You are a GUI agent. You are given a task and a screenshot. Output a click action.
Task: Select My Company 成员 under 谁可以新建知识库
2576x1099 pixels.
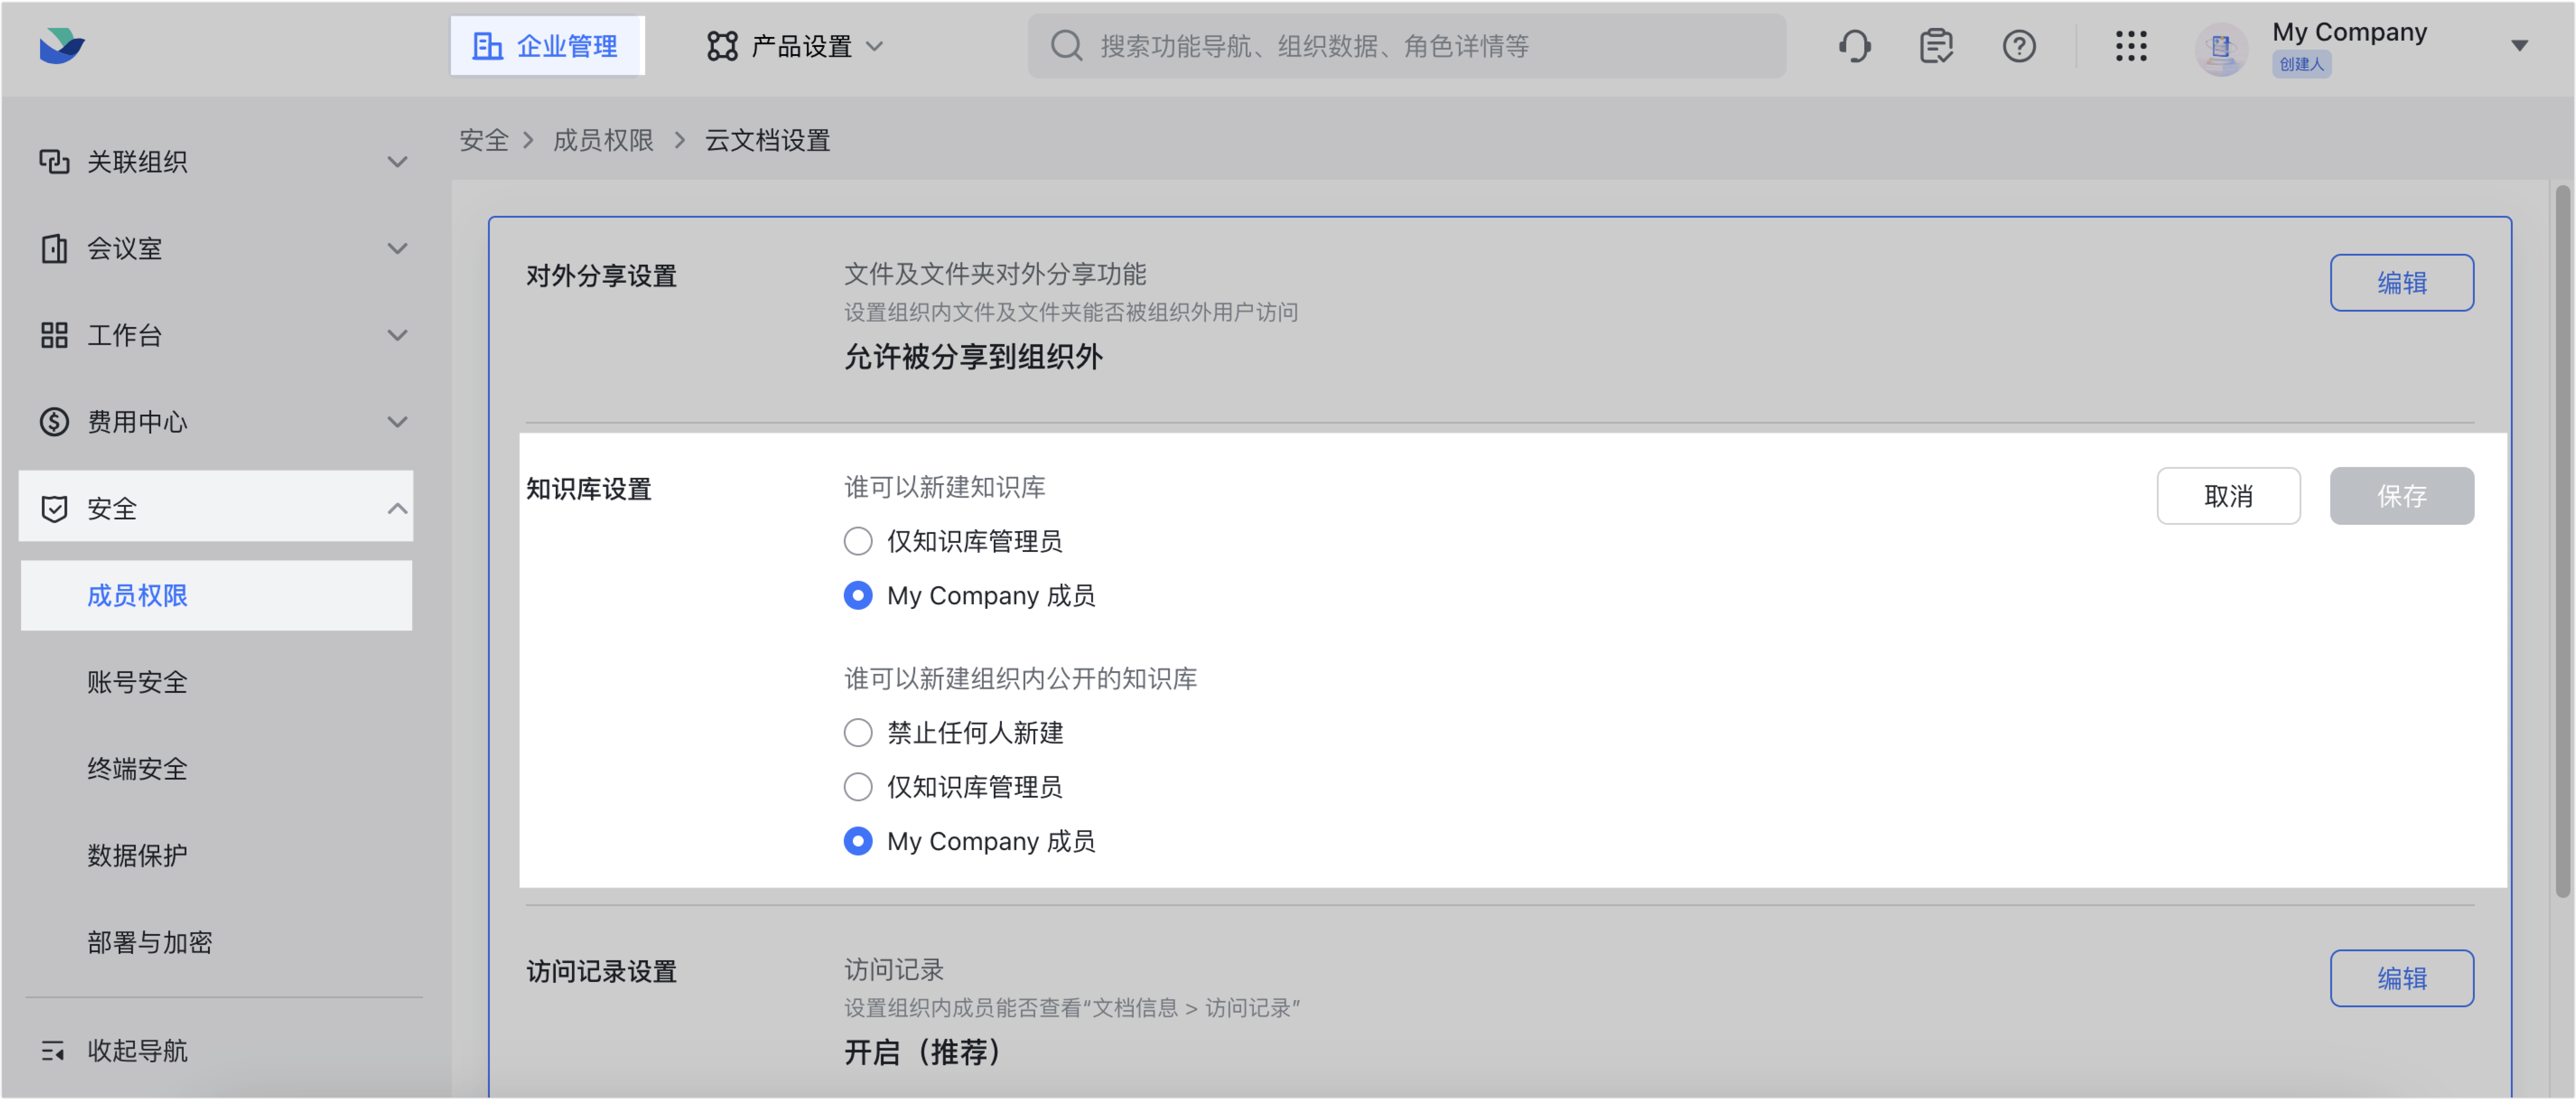tap(858, 595)
